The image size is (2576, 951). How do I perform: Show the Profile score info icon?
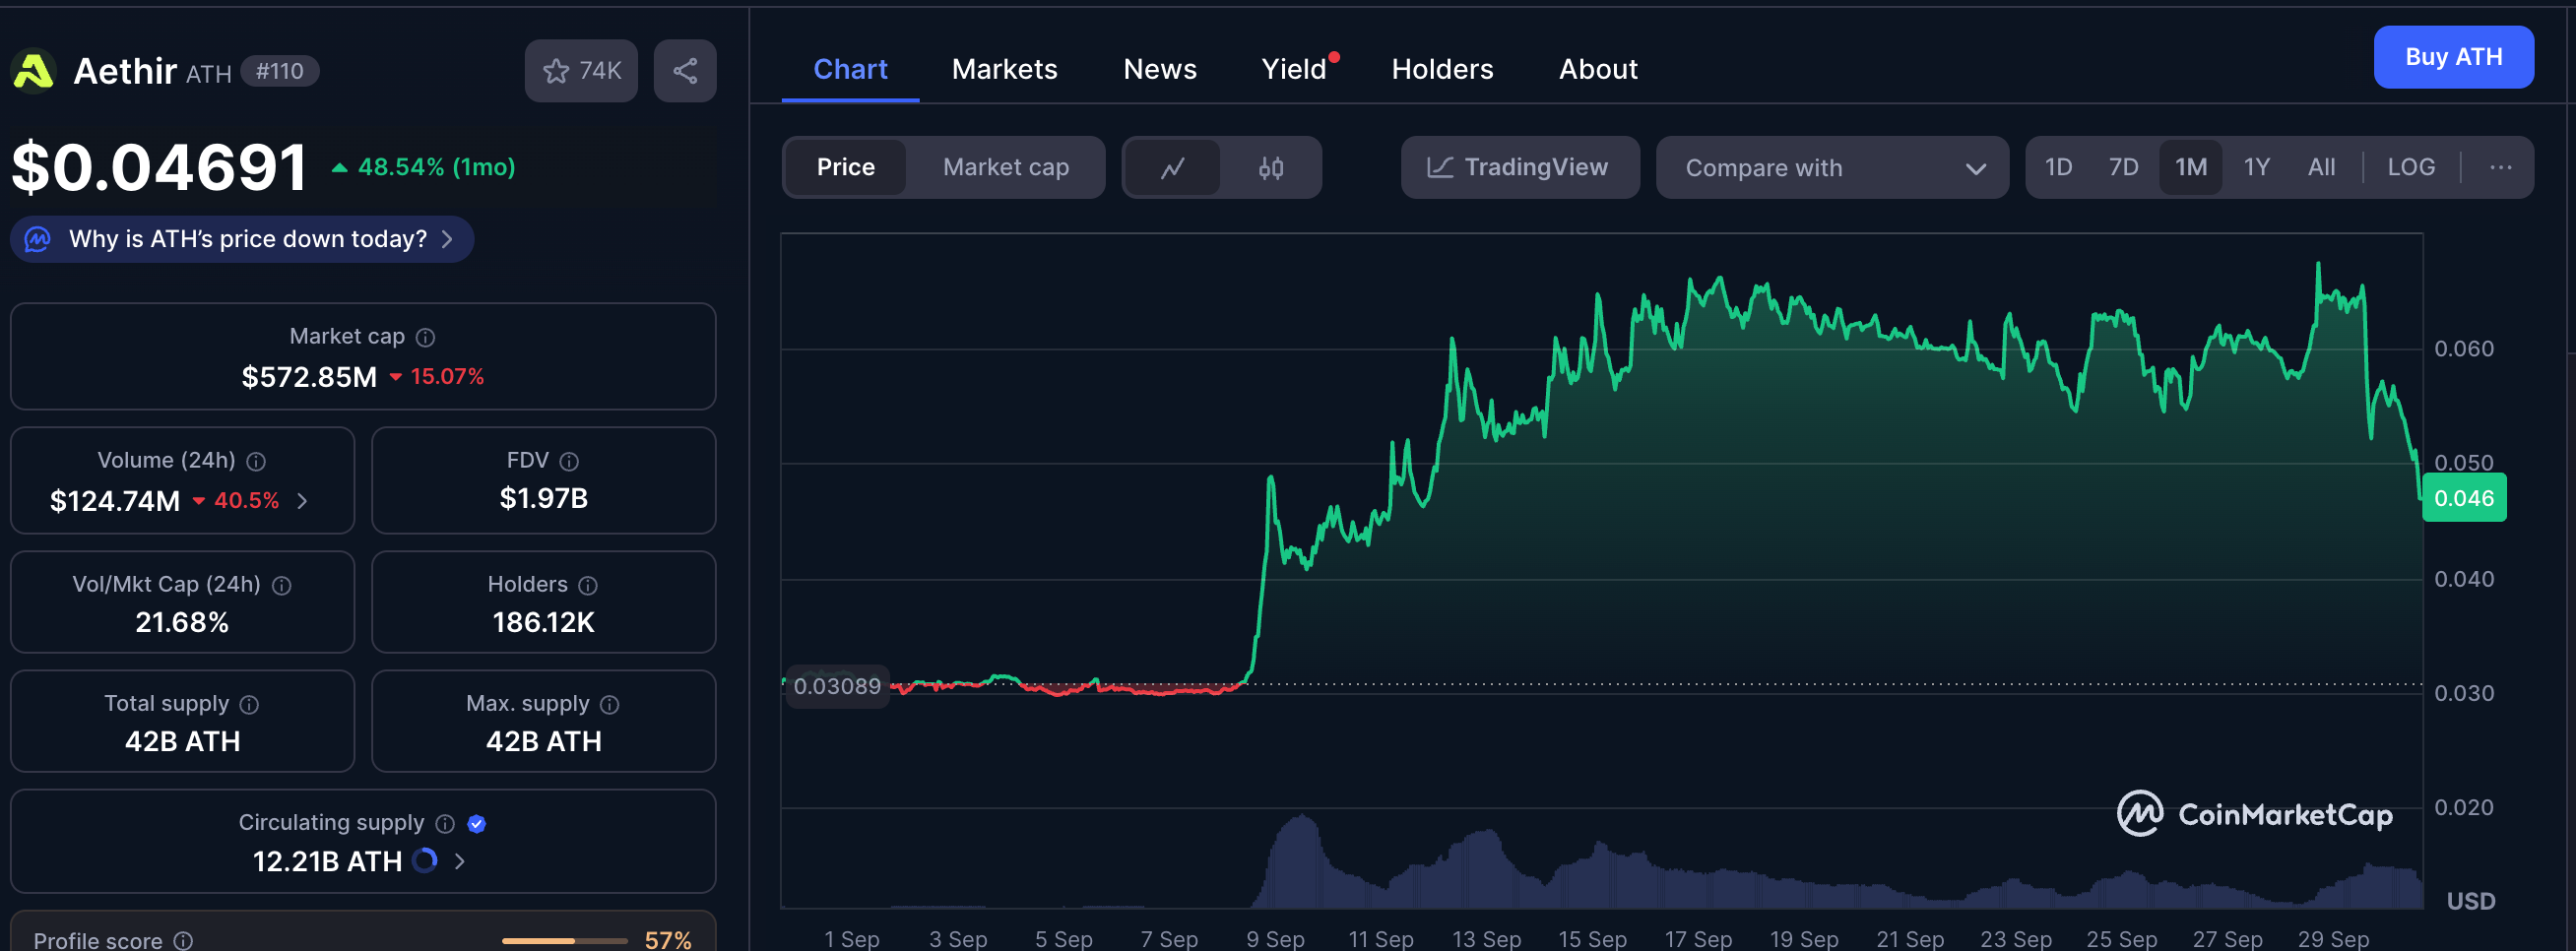coord(183,940)
